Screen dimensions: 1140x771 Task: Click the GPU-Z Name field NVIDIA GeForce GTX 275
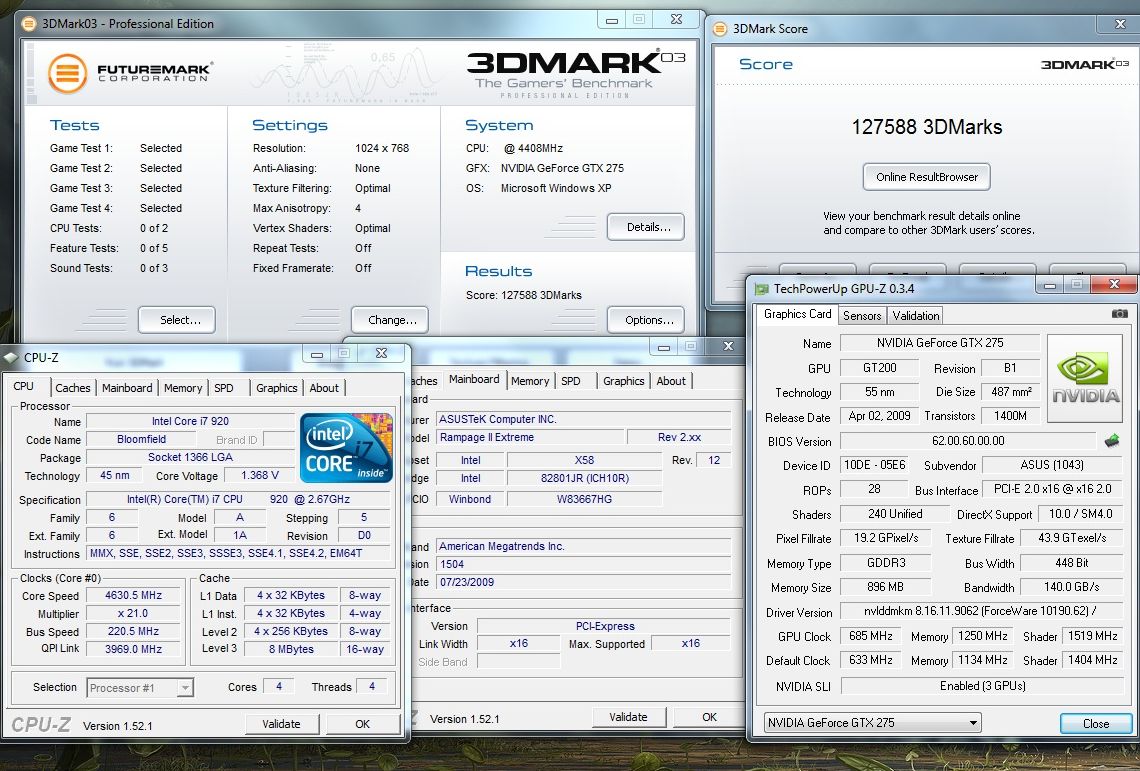939,343
